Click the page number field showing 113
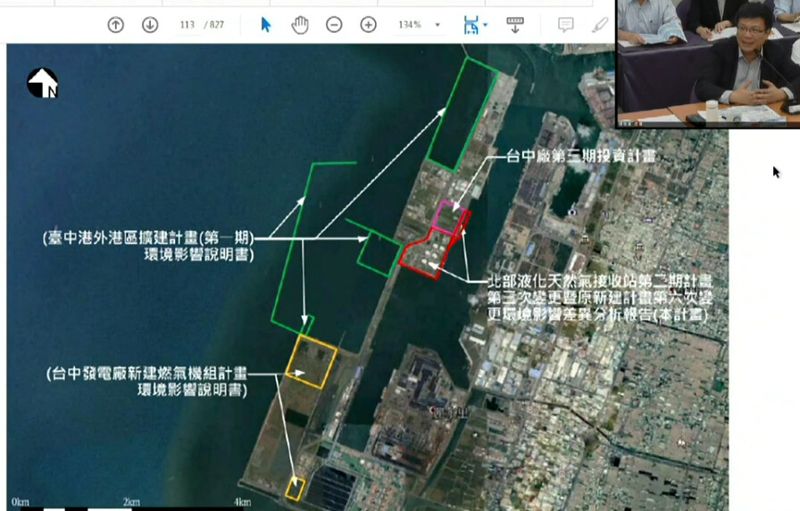 pyautogui.click(x=187, y=24)
